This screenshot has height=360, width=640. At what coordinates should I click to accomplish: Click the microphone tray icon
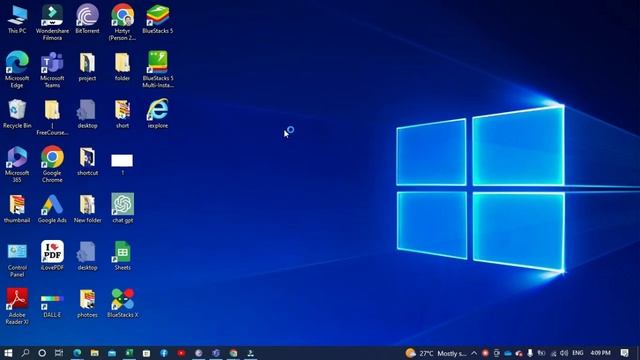530,353
